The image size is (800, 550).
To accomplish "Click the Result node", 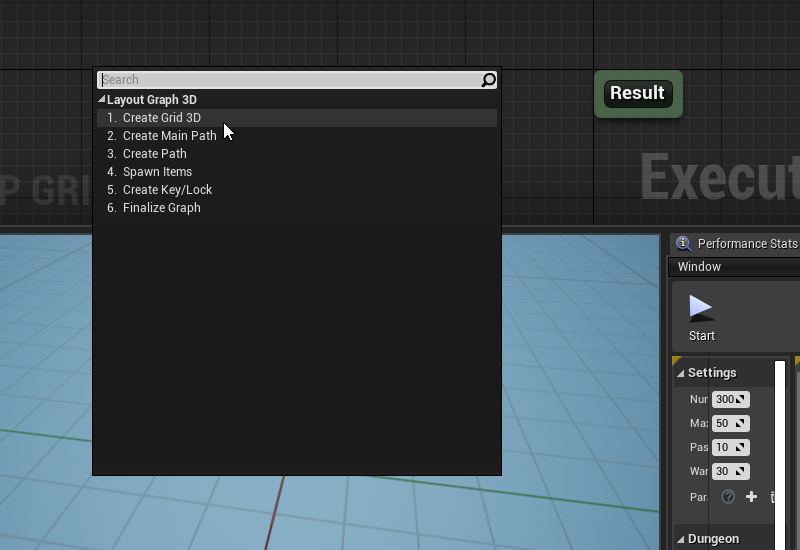I will click(x=638, y=94).
